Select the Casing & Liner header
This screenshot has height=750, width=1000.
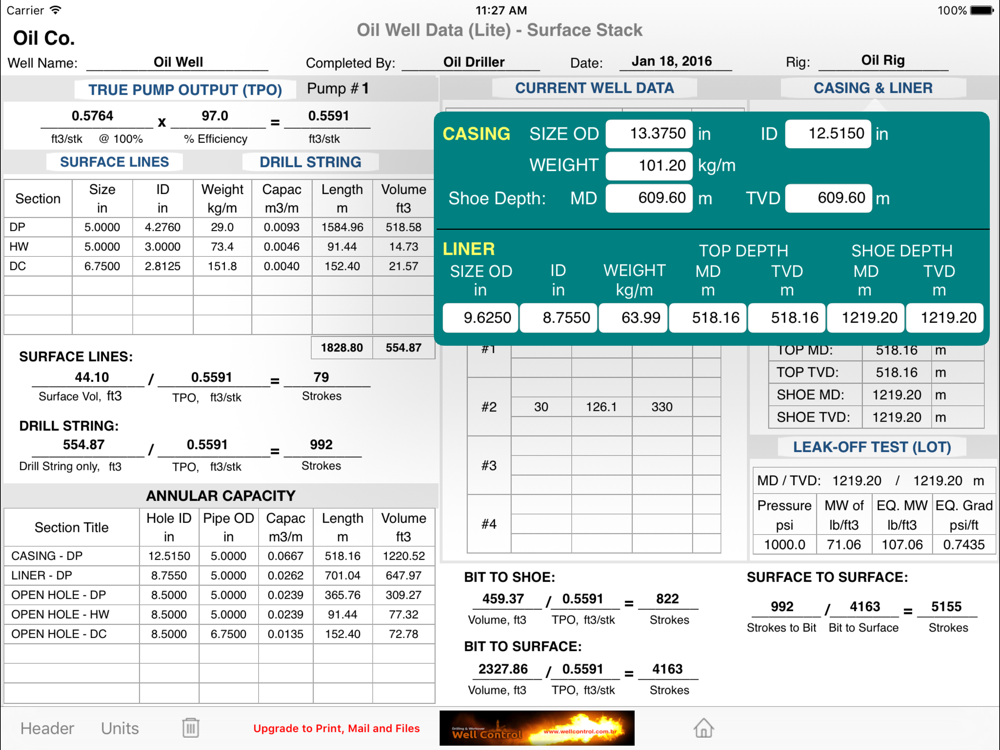tap(872, 88)
